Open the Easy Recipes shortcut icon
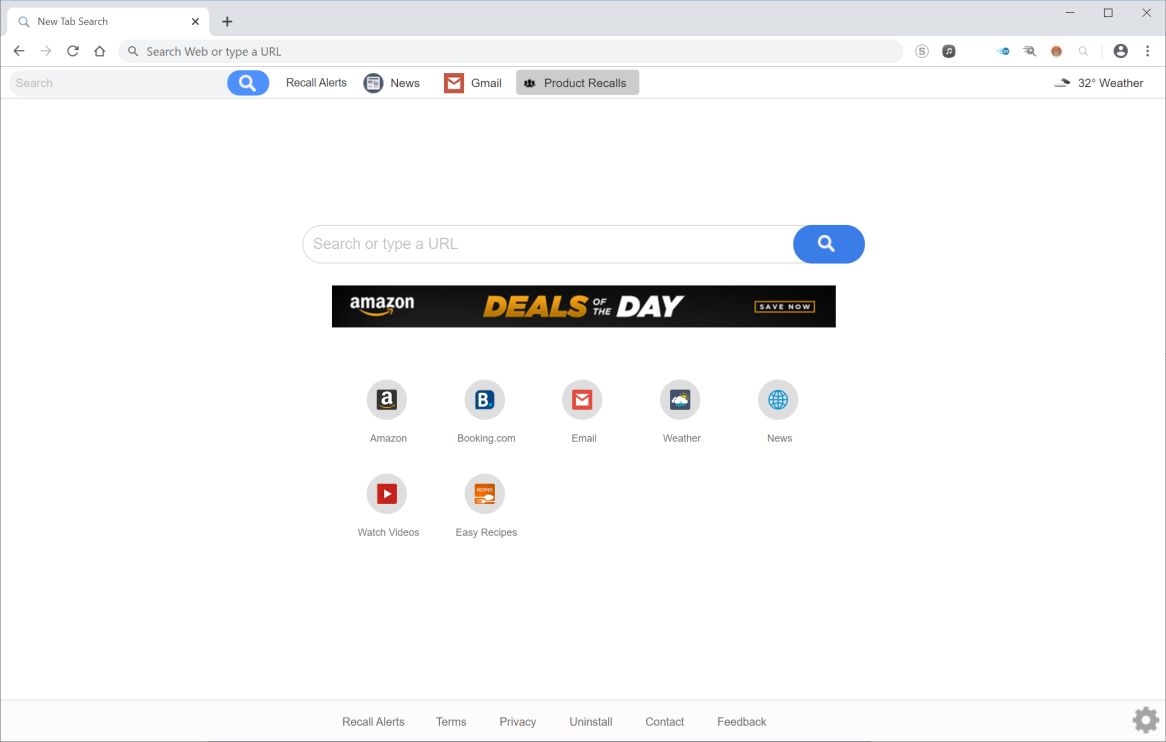1166x742 pixels. [x=485, y=494]
